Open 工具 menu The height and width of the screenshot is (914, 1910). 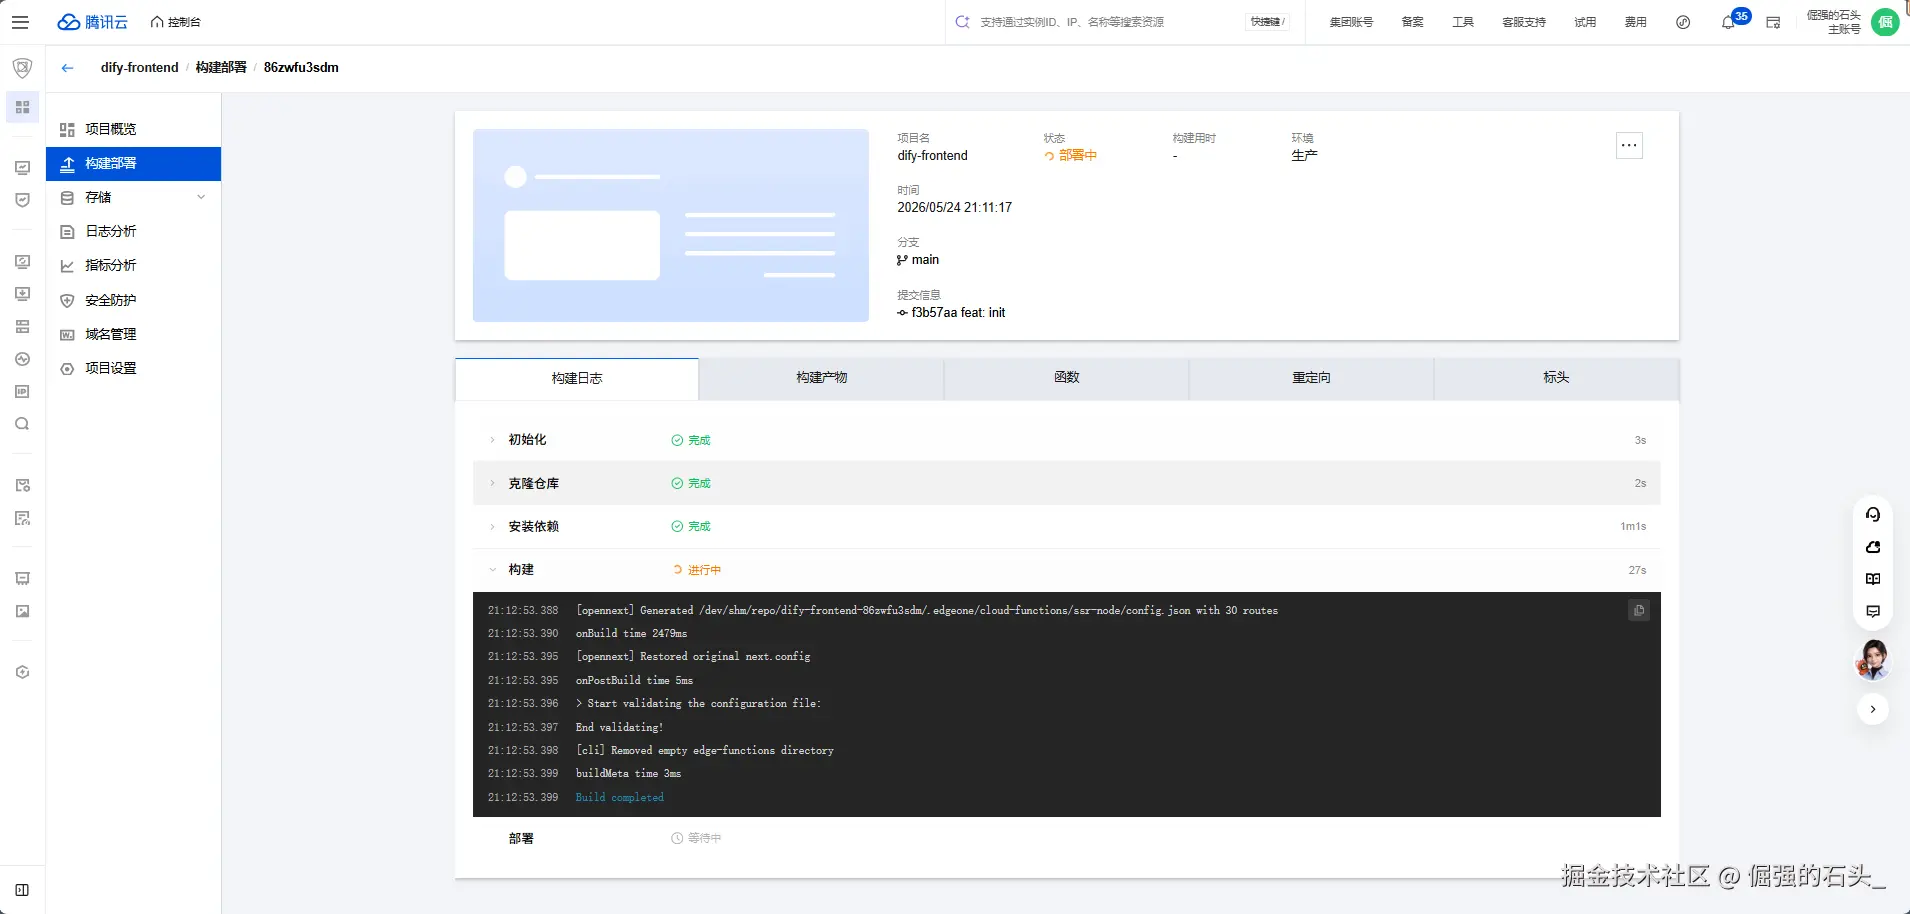pyautogui.click(x=1463, y=22)
